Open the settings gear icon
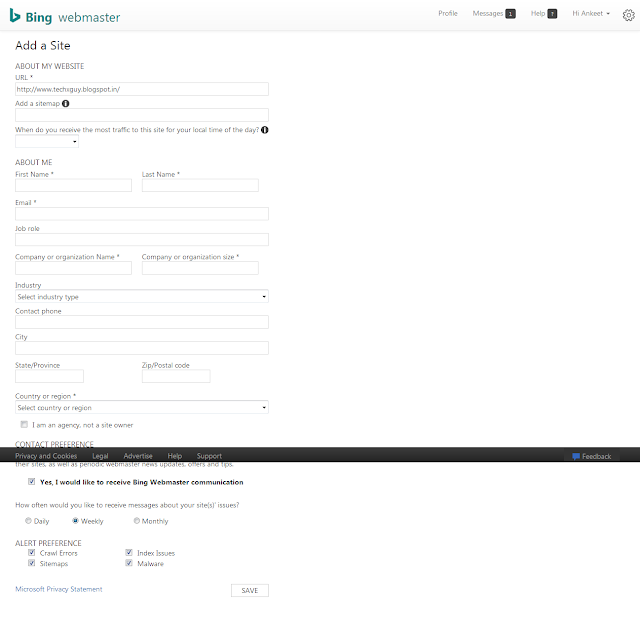This screenshot has width=640, height=632. click(x=628, y=15)
